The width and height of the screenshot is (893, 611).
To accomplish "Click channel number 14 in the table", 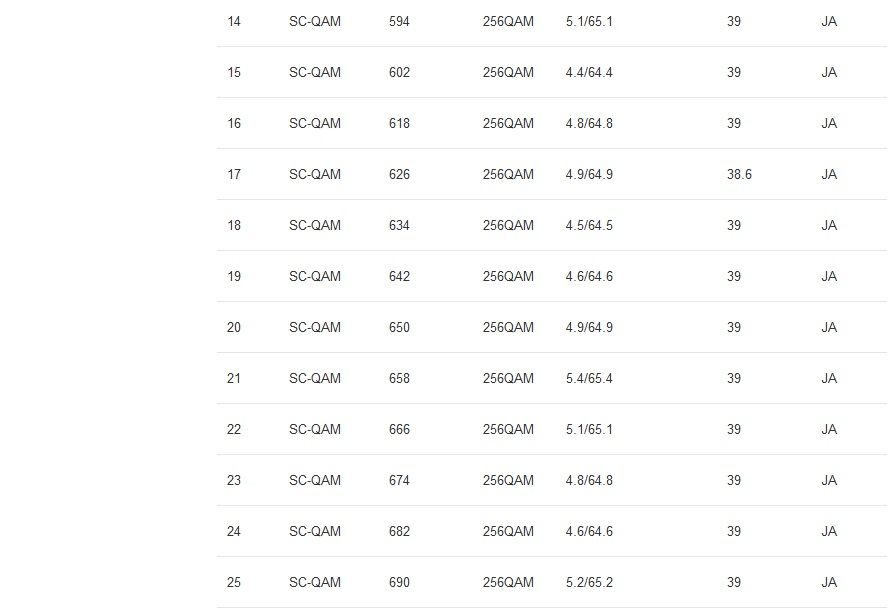I will (234, 21).
